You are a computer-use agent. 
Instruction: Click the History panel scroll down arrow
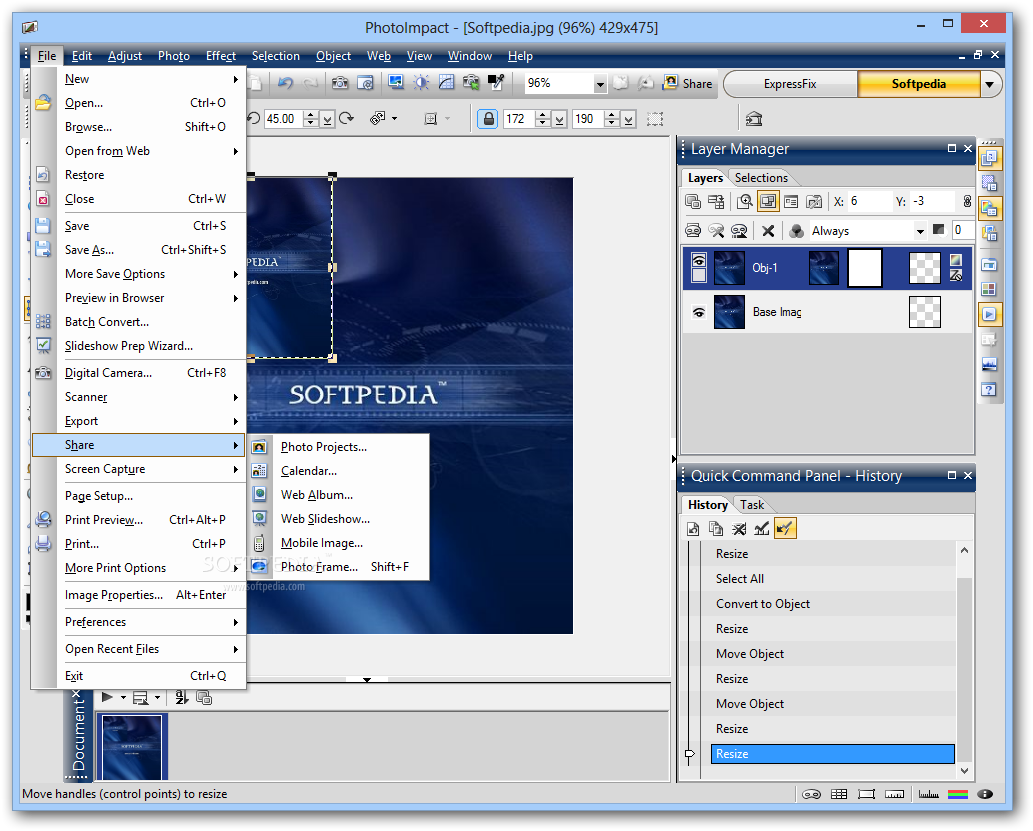point(964,770)
